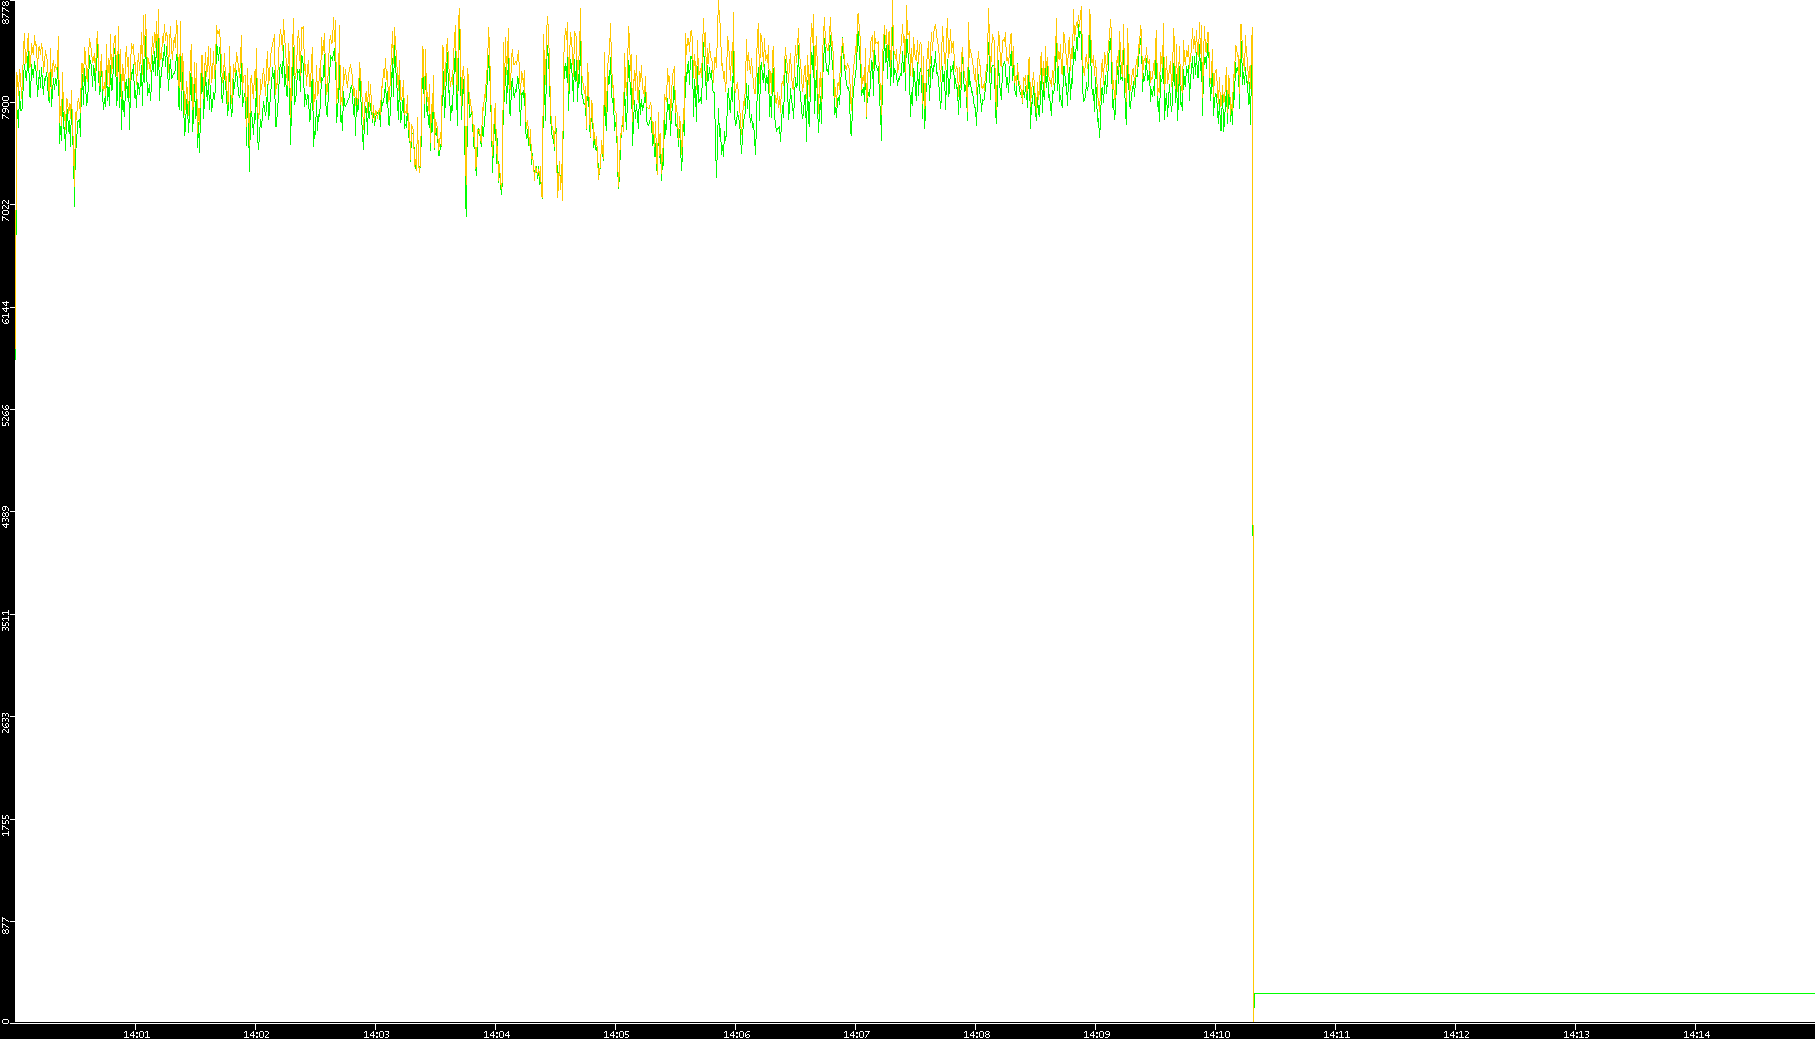
Task: Click the 14:01 time axis label
Action: click(x=136, y=1034)
